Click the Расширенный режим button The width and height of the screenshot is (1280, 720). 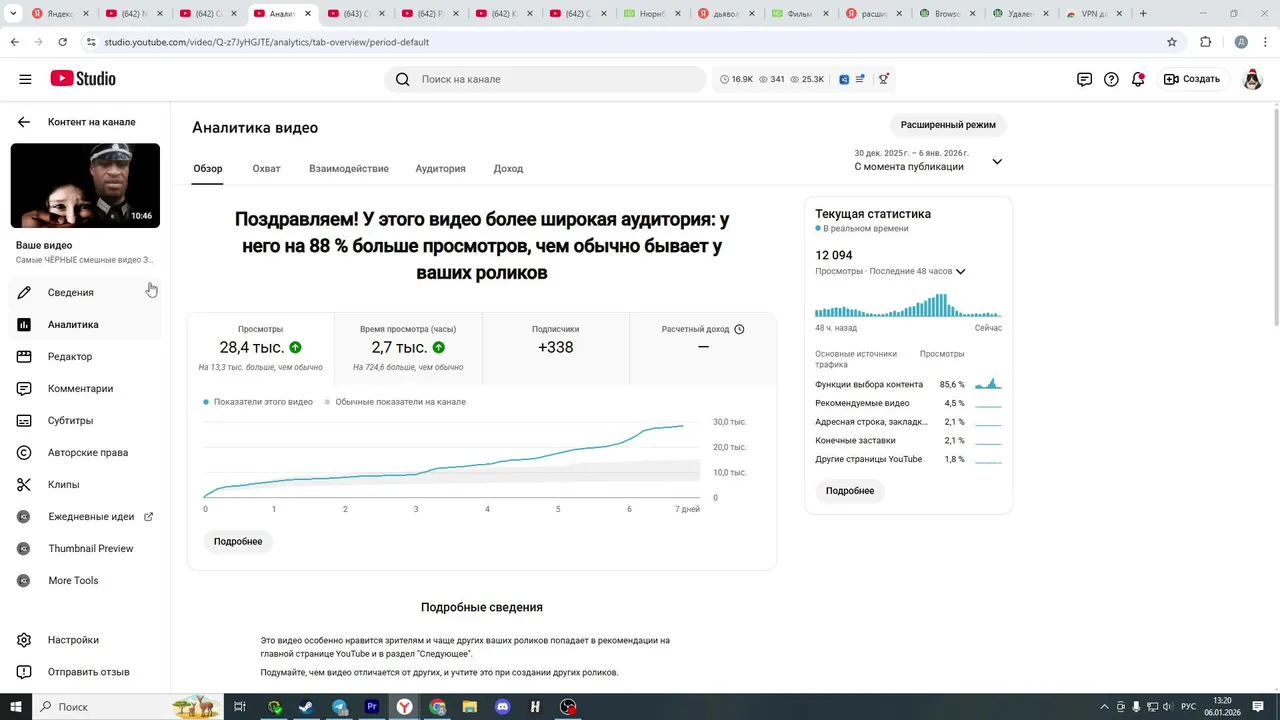948,125
